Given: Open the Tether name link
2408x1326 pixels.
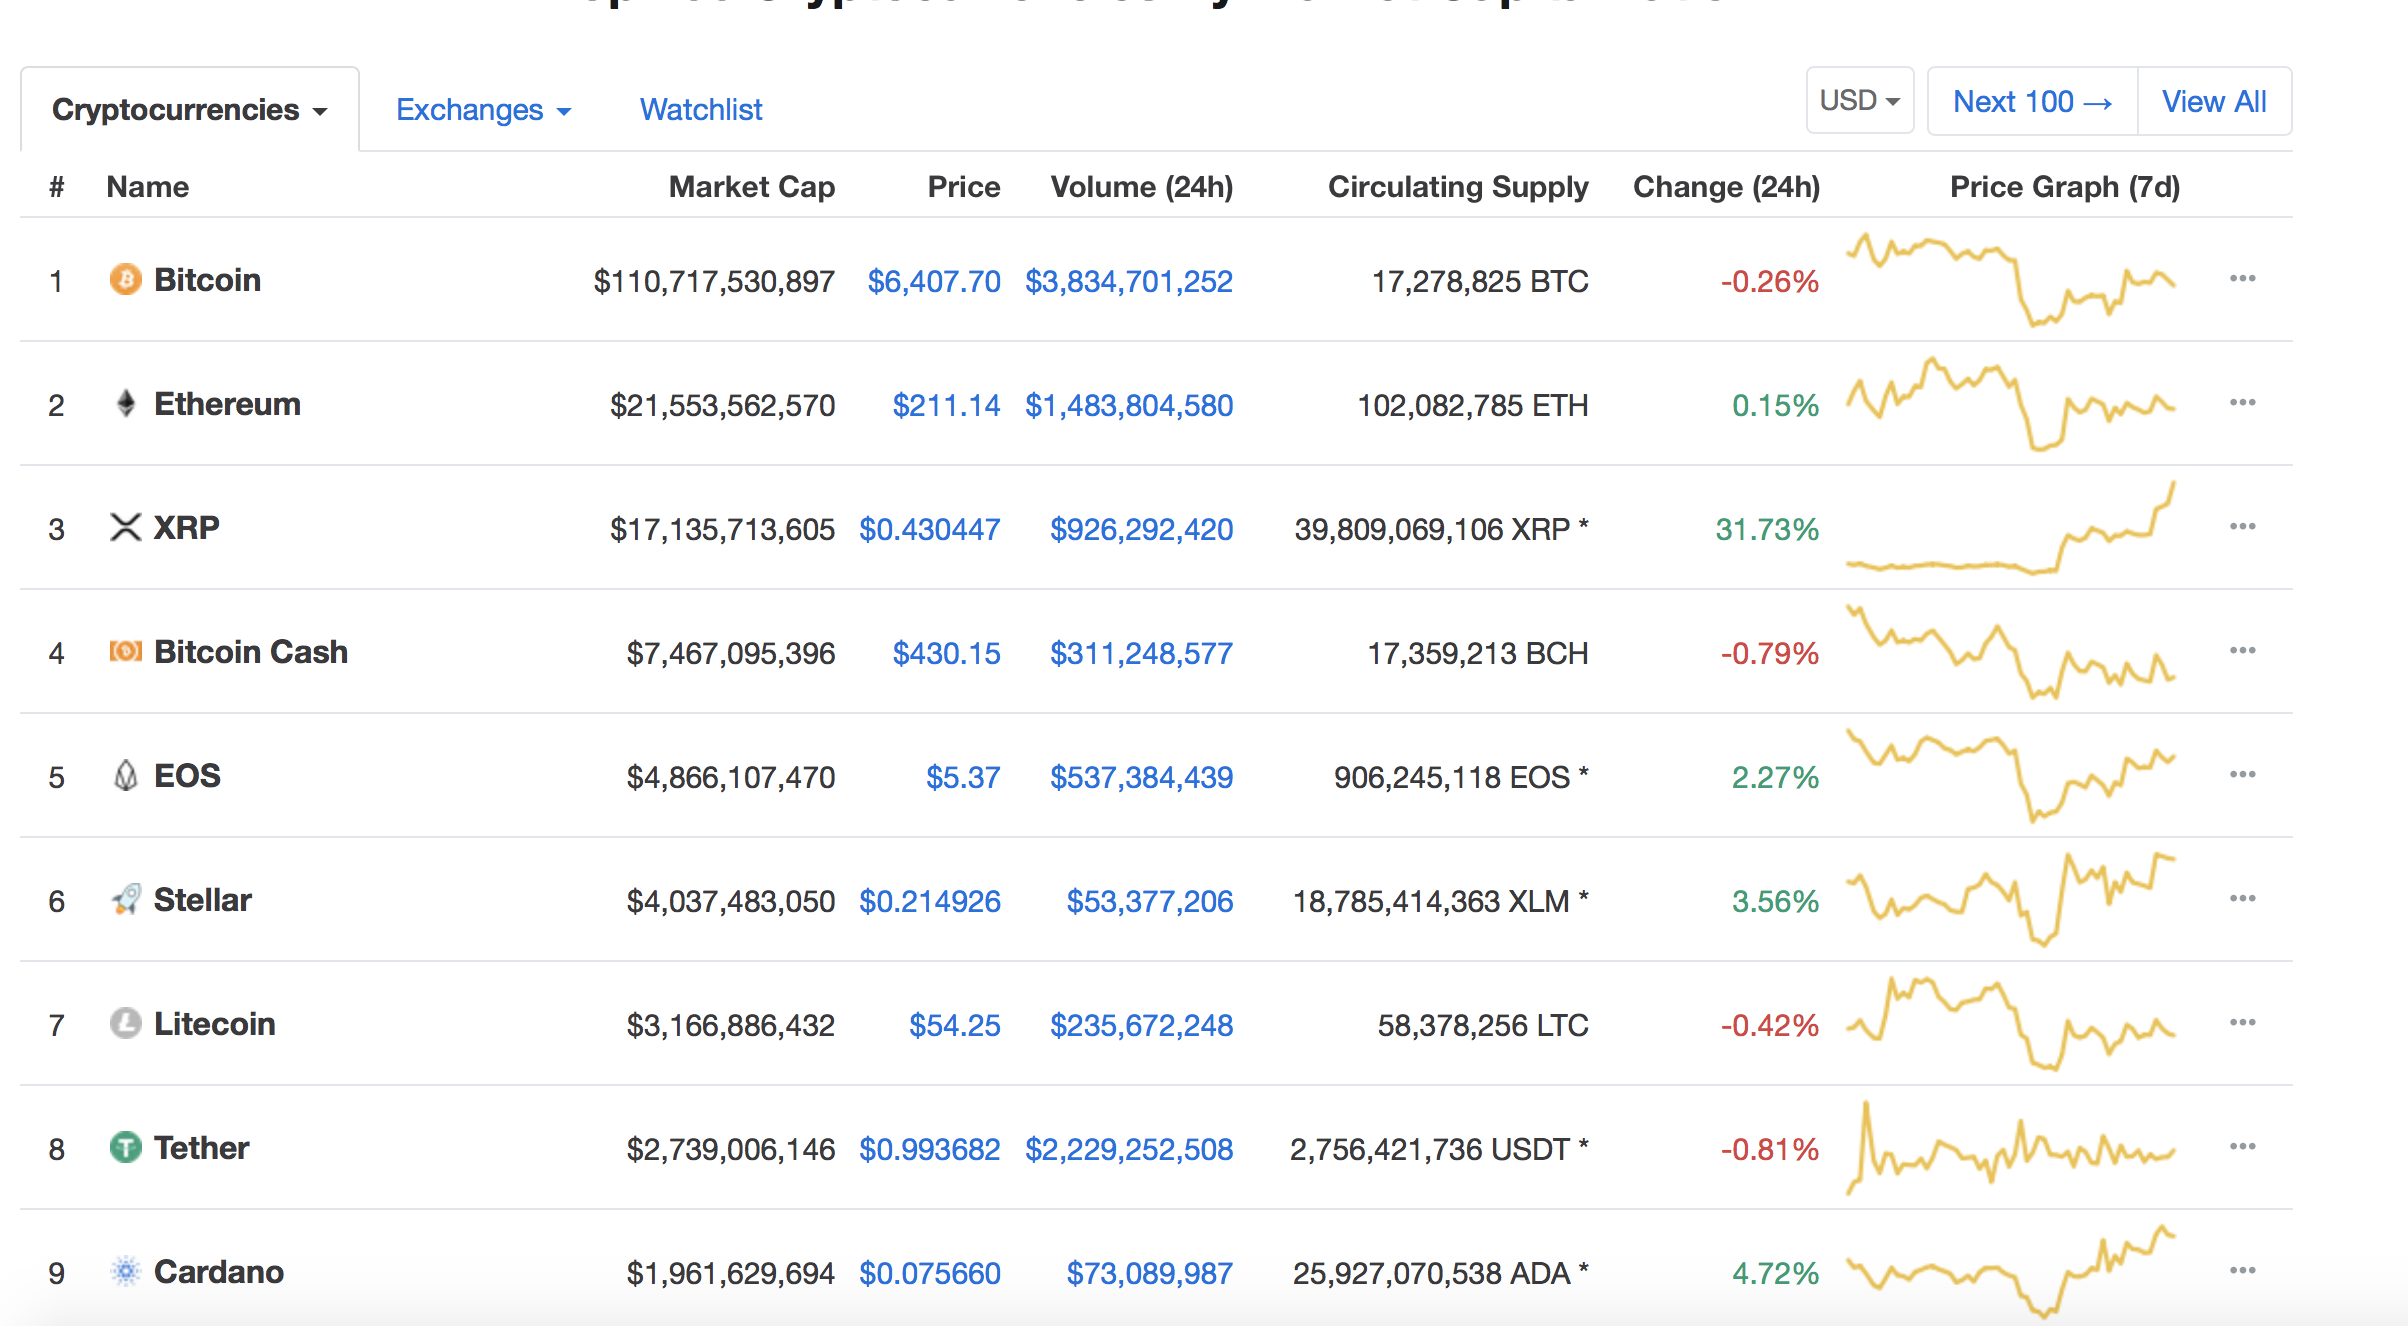Looking at the screenshot, I should coord(201,1147).
